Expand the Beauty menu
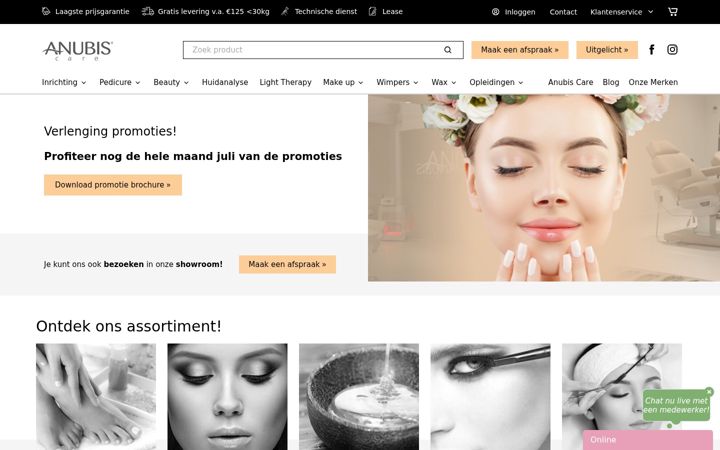720x450 pixels. [171, 82]
